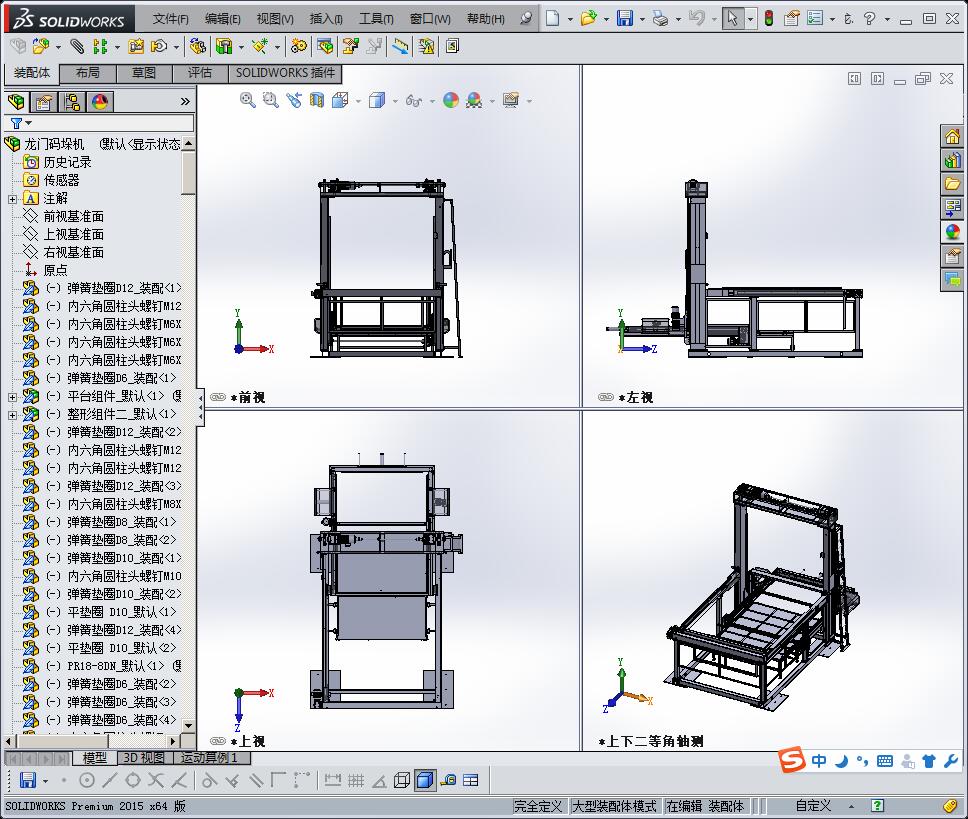This screenshot has width=968, height=819.
Task: Click the Measure tape icon in bottom toolbar
Action: [448, 780]
